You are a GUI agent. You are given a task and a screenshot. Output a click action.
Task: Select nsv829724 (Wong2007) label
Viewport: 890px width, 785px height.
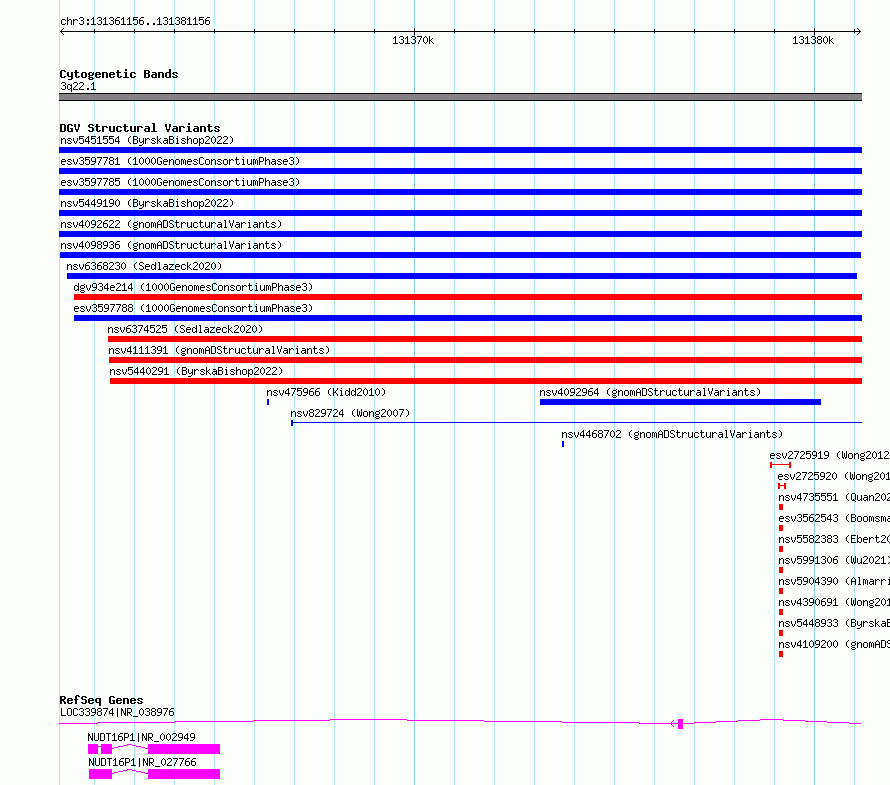(x=350, y=413)
